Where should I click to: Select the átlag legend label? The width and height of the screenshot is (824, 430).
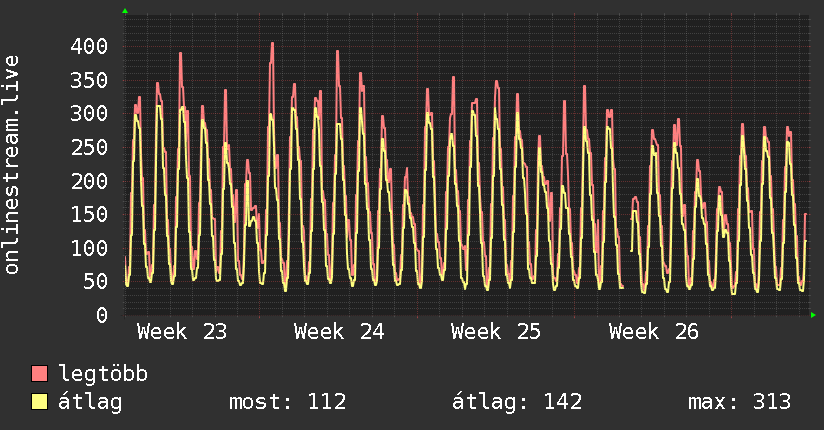point(90,402)
